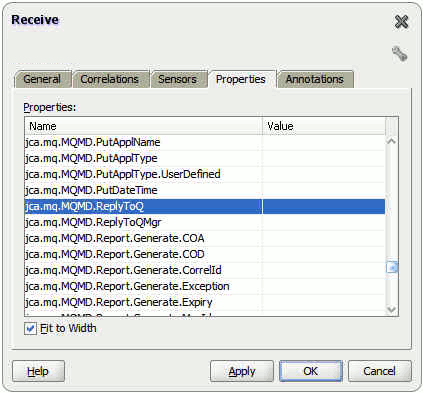
Task: Open Help for this dialog
Action: point(38,371)
